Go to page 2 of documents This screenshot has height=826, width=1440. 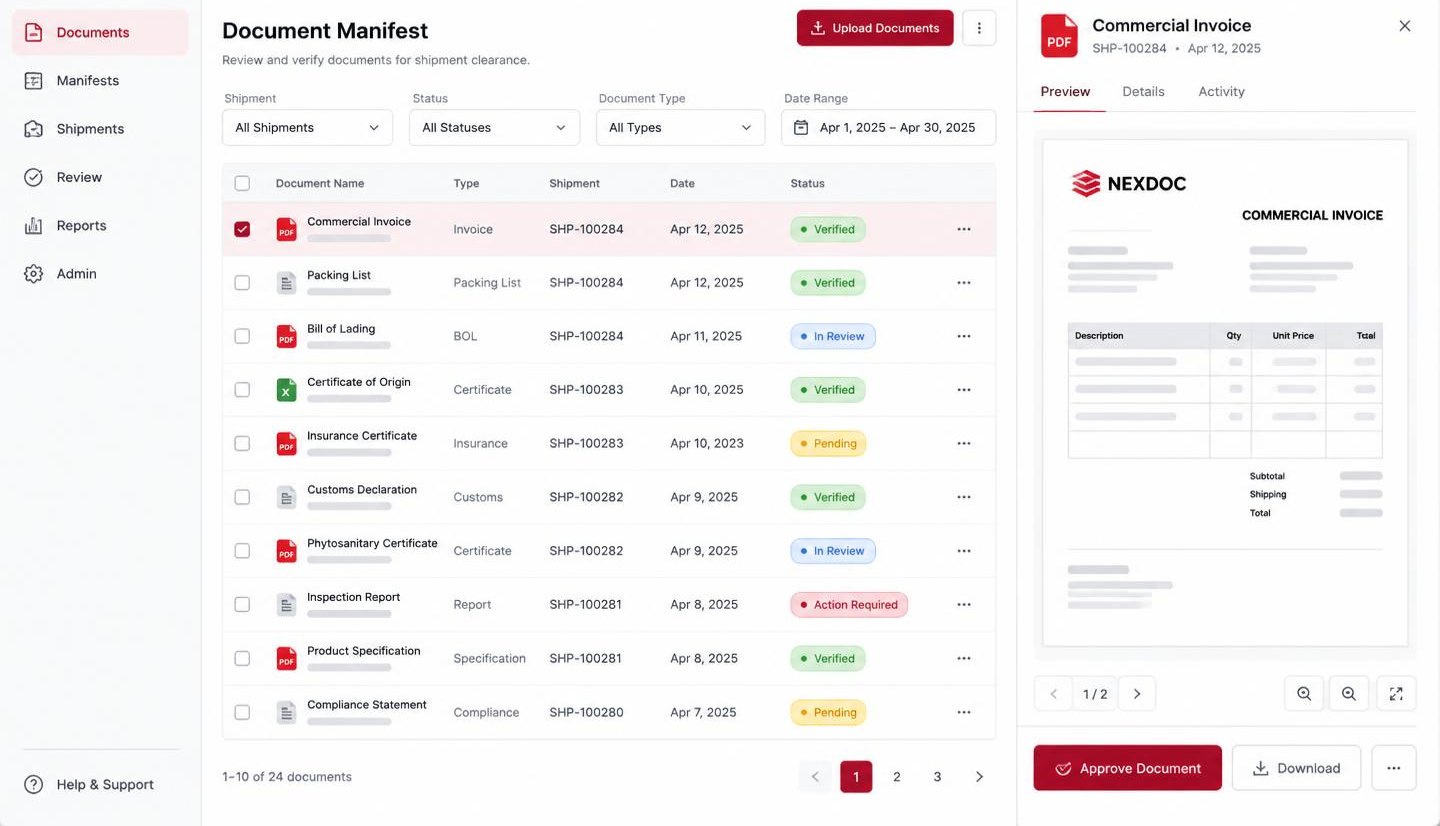point(897,777)
